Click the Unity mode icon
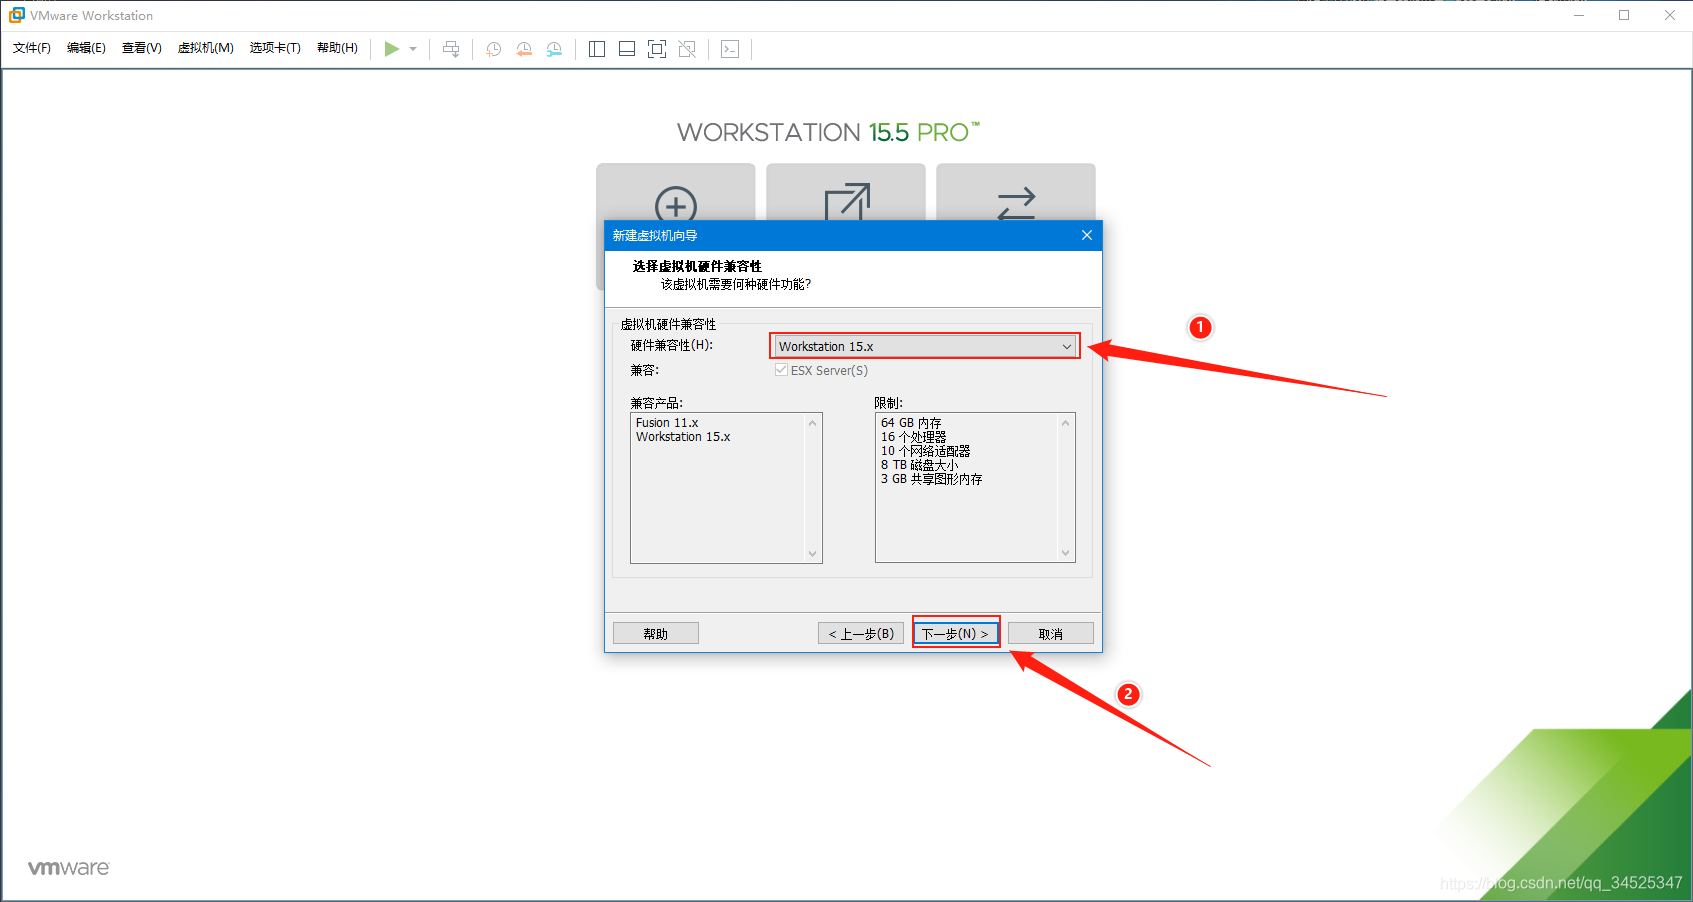 [x=687, y=49]
